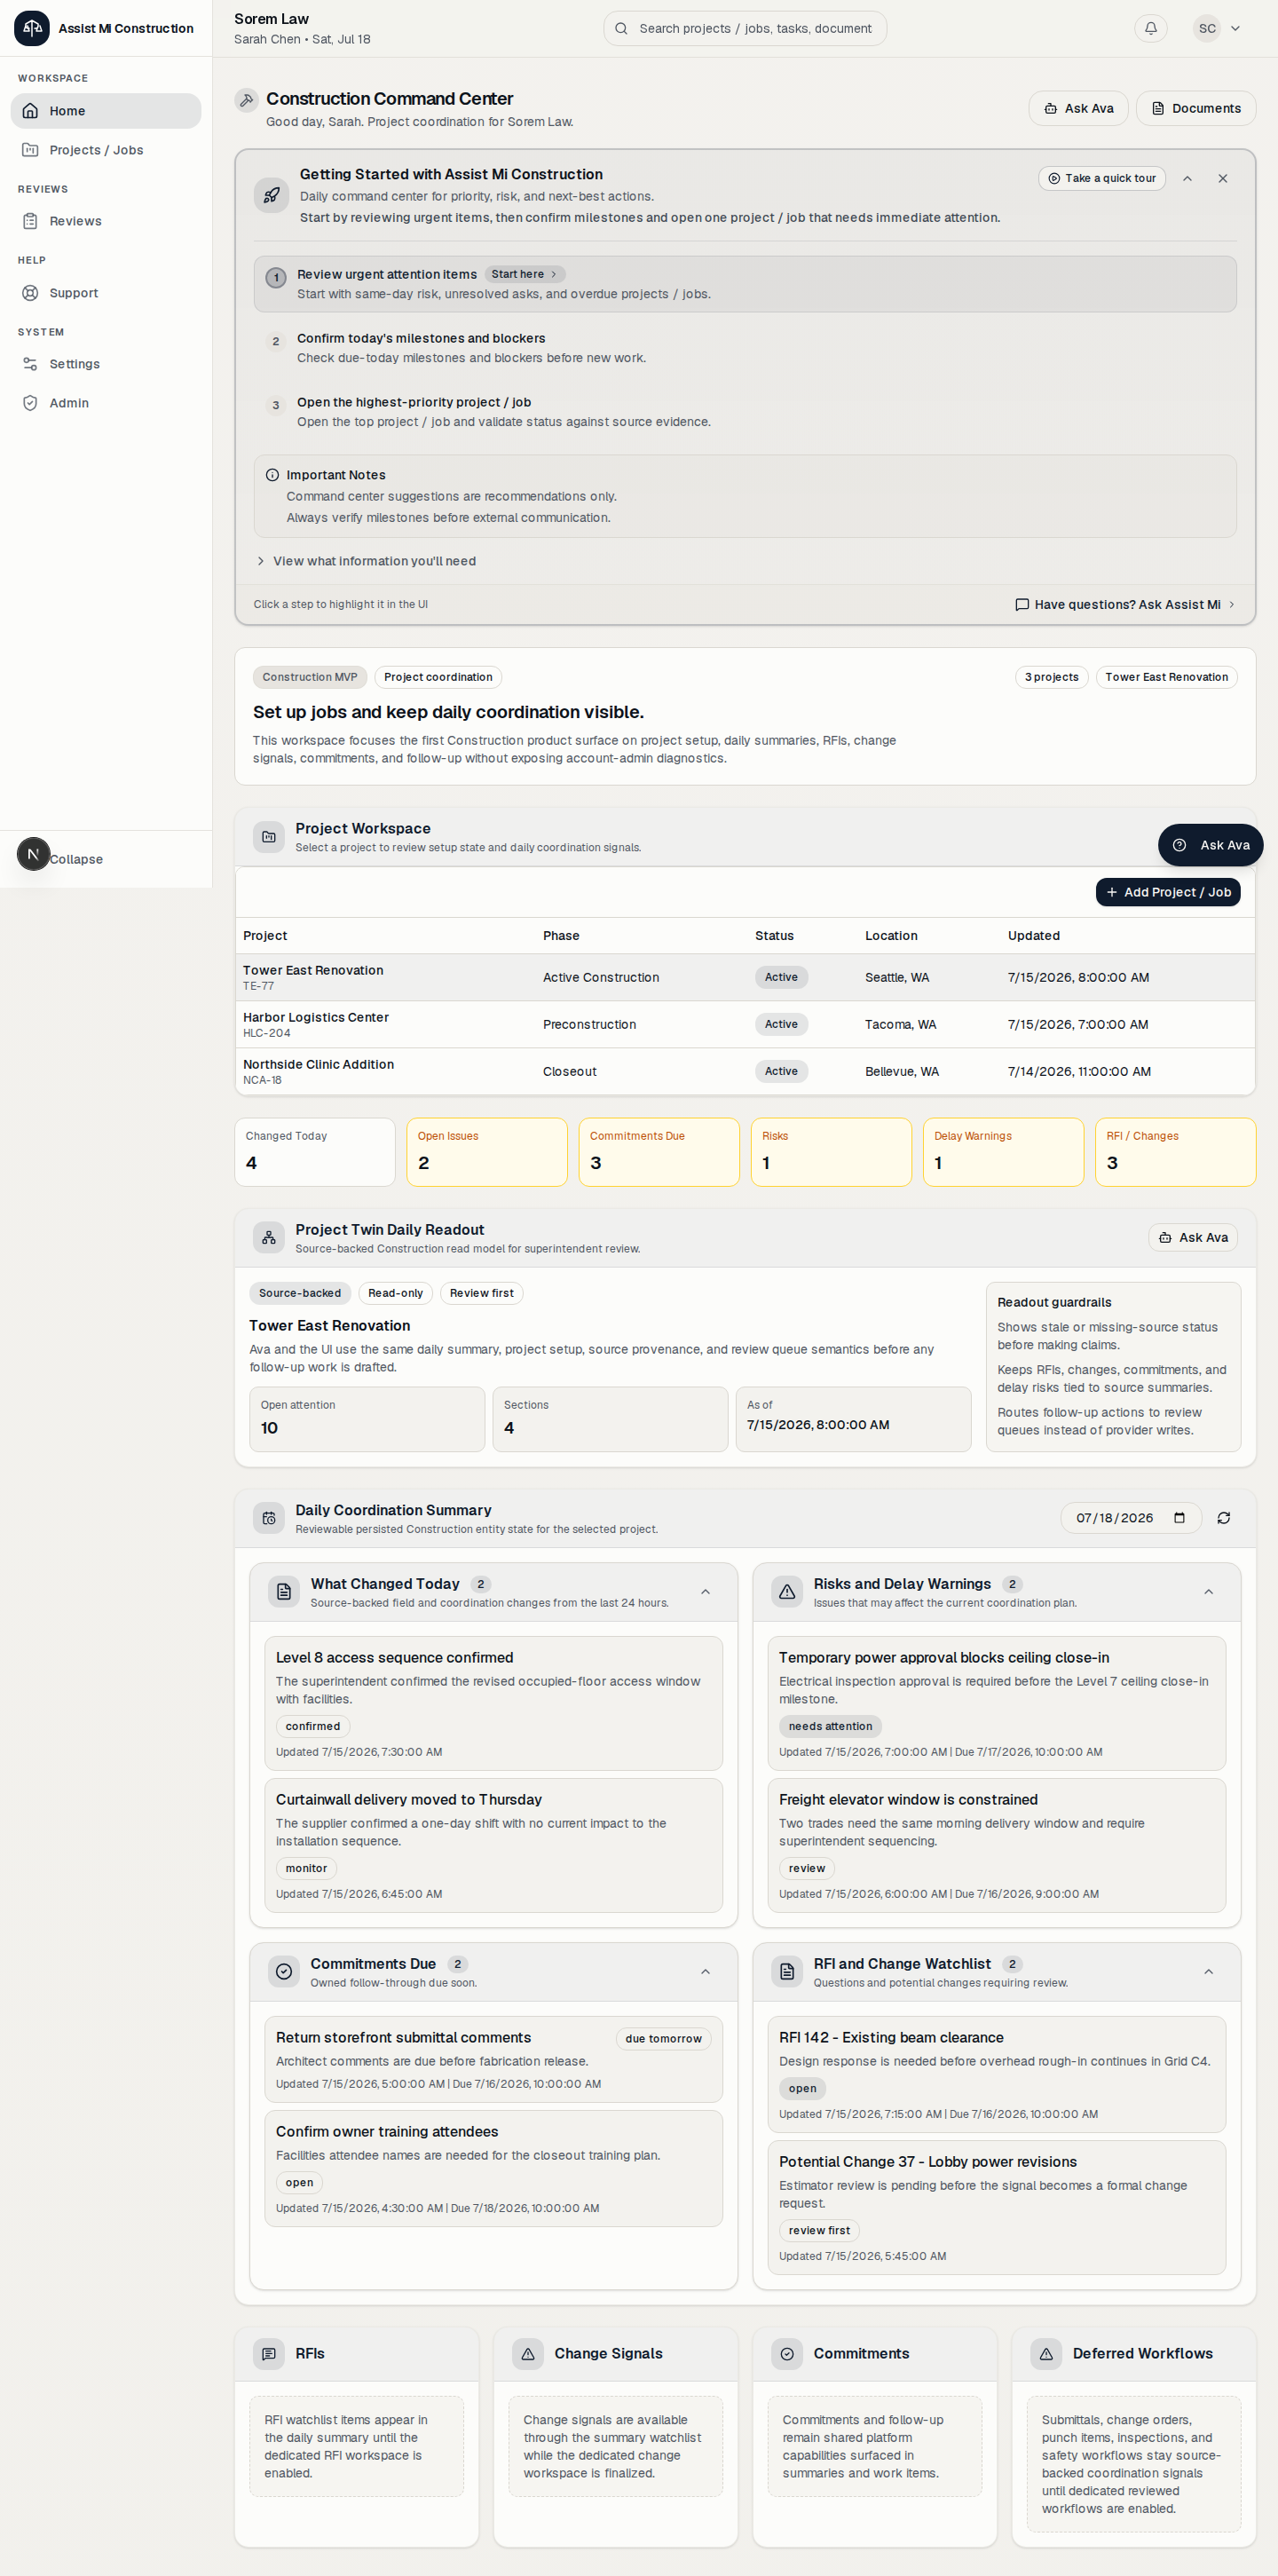The width and height of the screenshot is (1278, 2576).
Task: Collapse the Getting Started panel with chevron
Action: (1187, 178)
